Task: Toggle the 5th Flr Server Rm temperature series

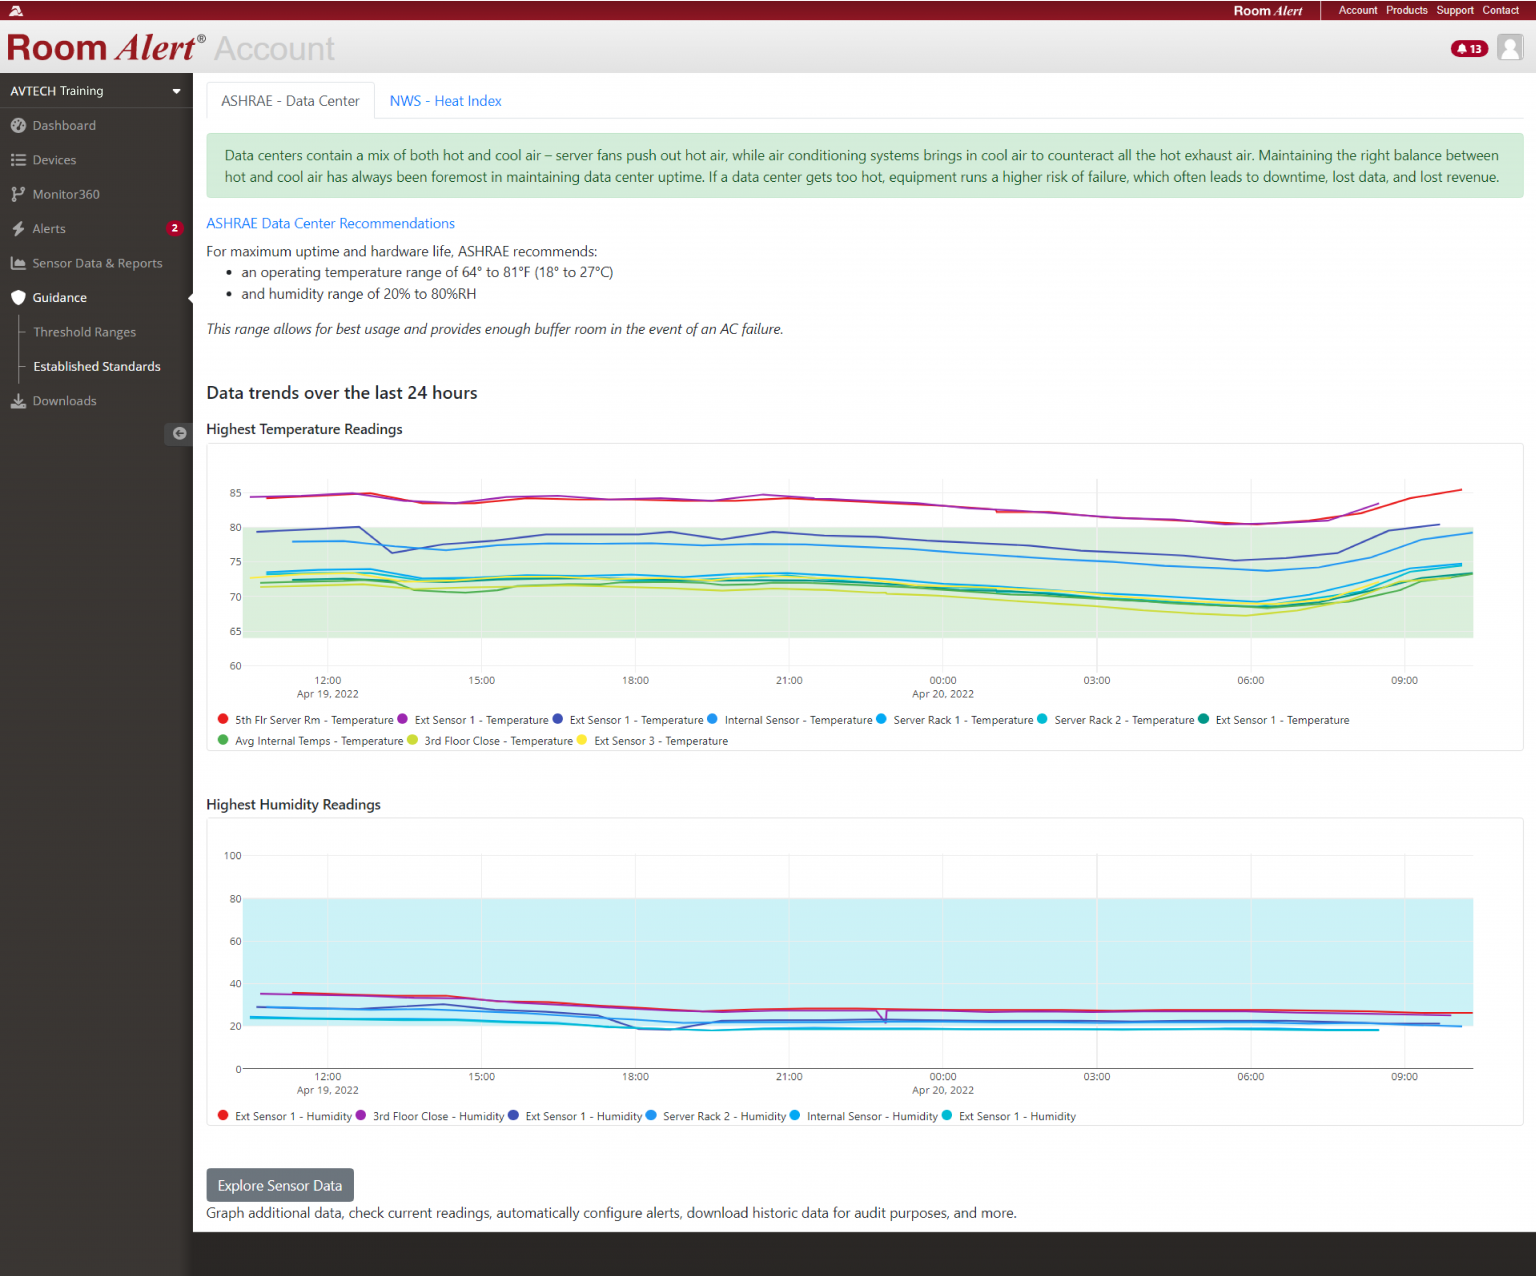Action: tap(313, 719)
